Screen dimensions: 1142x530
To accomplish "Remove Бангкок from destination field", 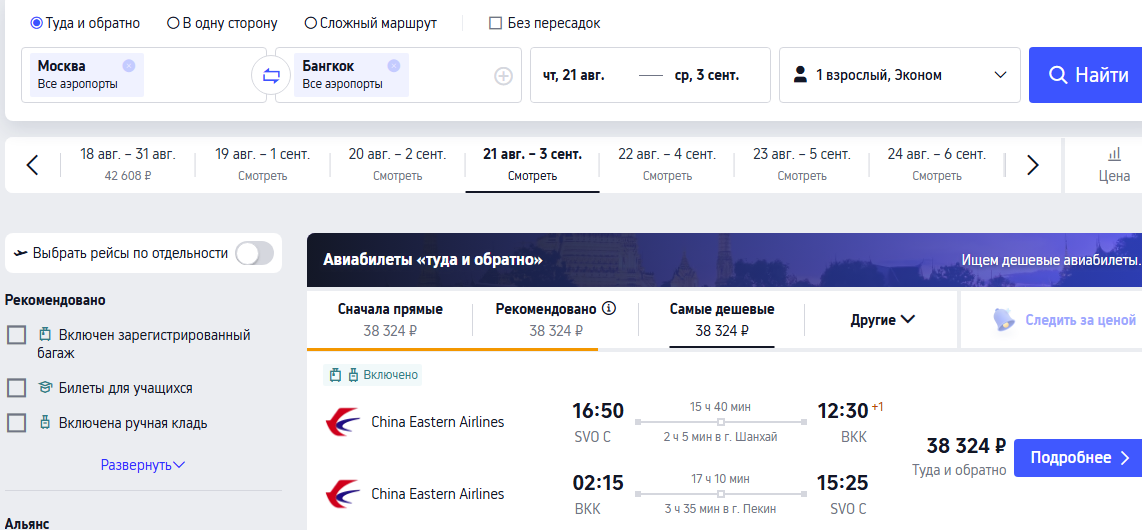I will 394,66.
